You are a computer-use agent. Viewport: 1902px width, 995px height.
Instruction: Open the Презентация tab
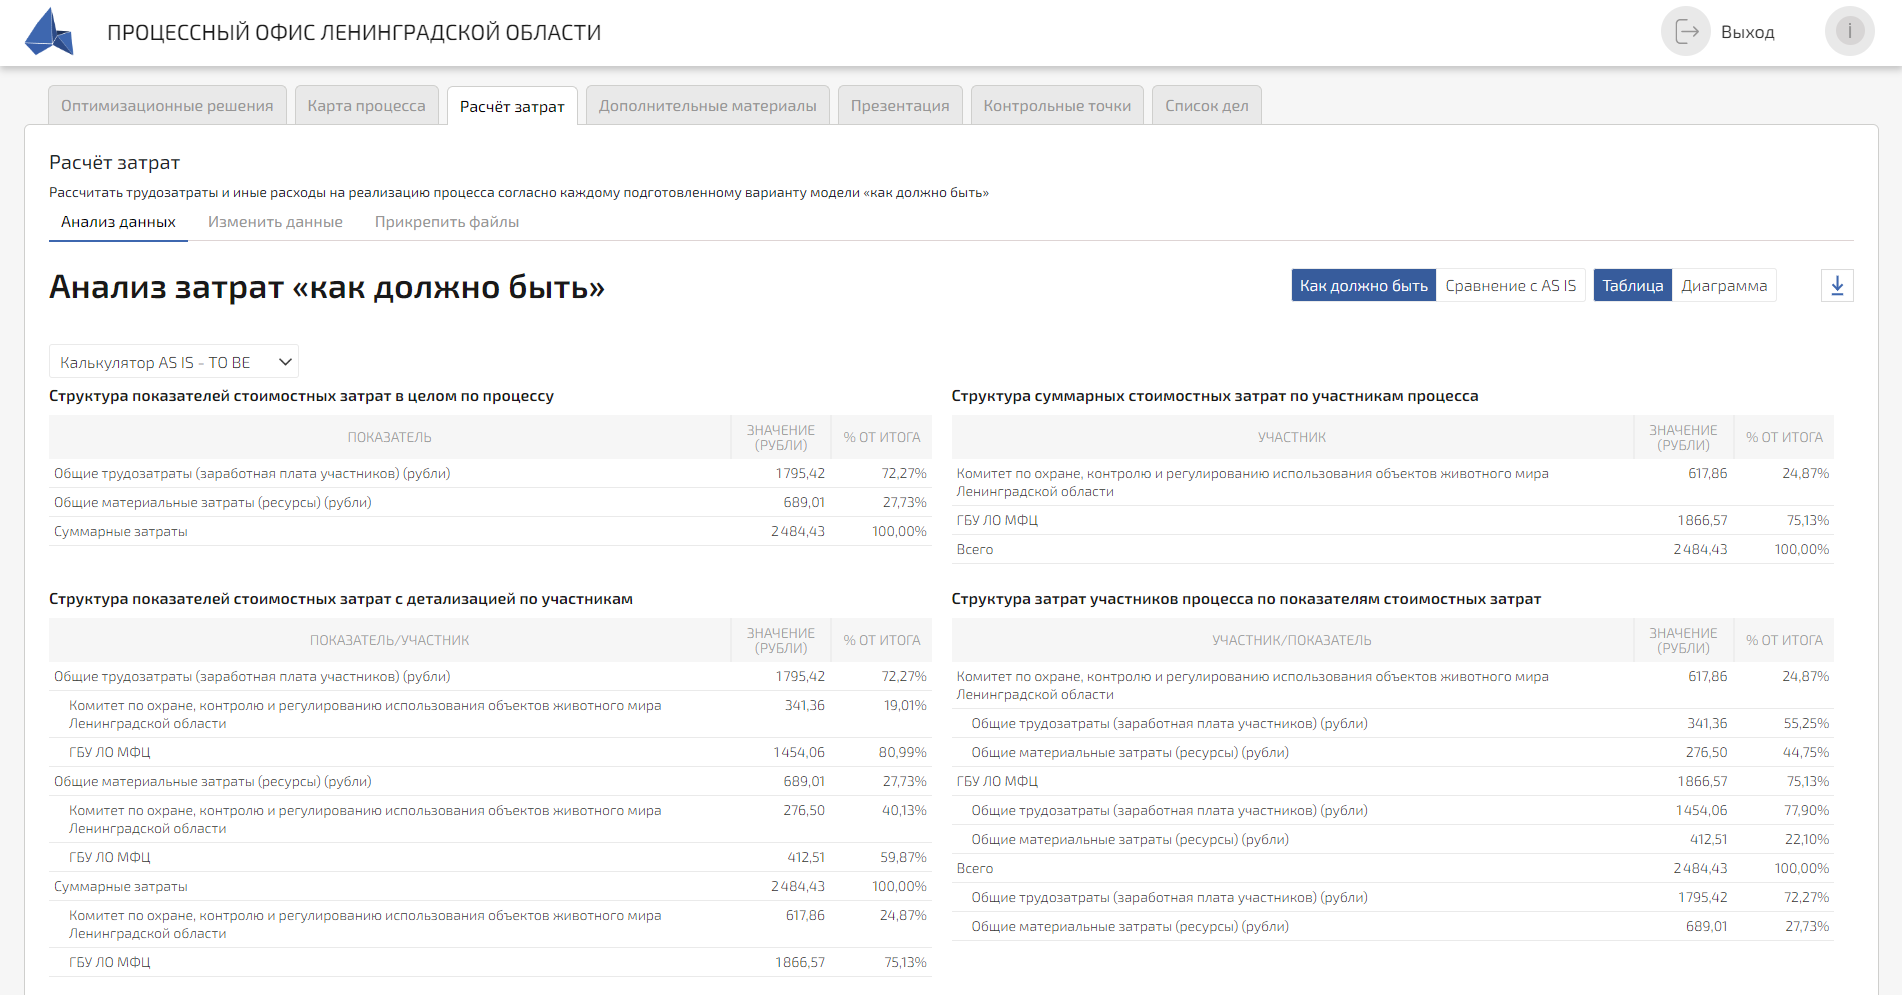tap(900, 106)
